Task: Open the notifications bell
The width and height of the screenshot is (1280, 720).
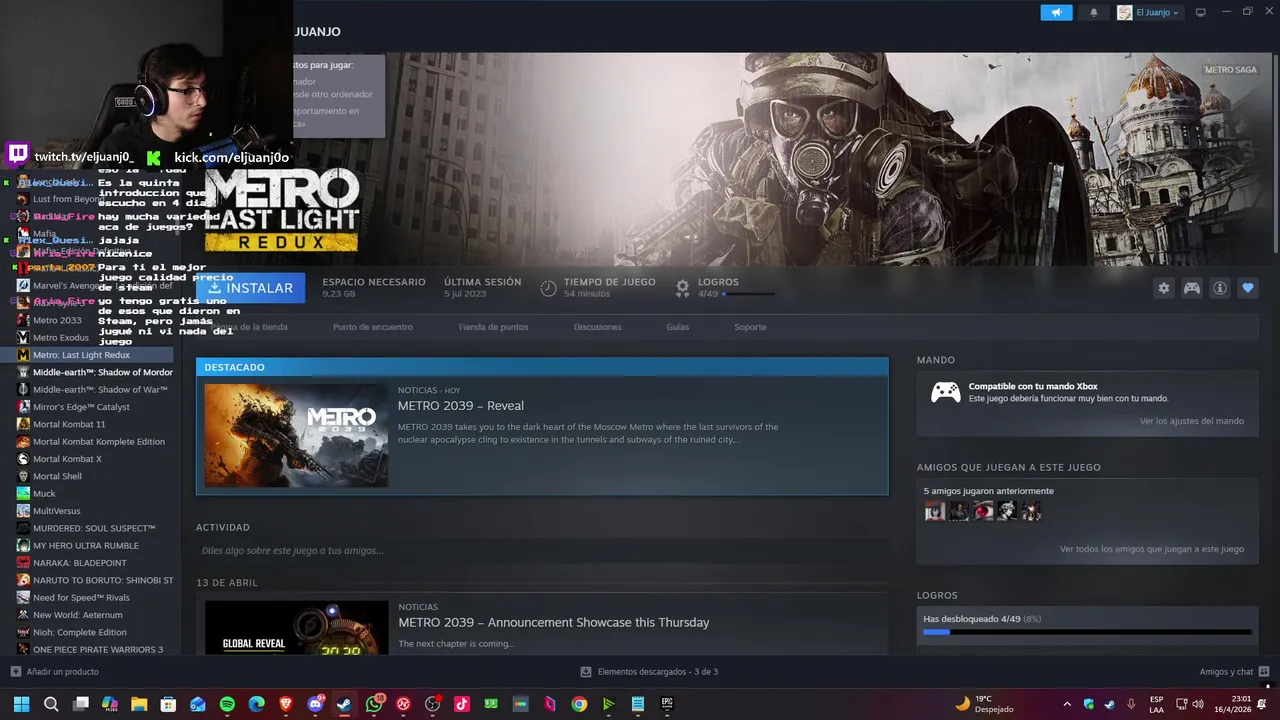Action: (x=1093, y=13)
